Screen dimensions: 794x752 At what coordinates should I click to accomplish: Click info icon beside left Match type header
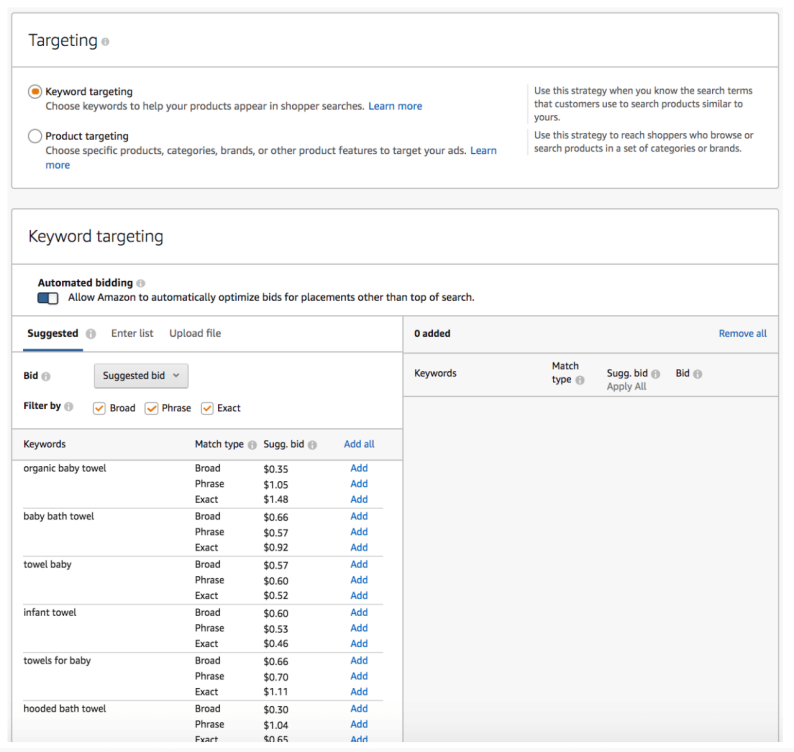tap(252, 444)
